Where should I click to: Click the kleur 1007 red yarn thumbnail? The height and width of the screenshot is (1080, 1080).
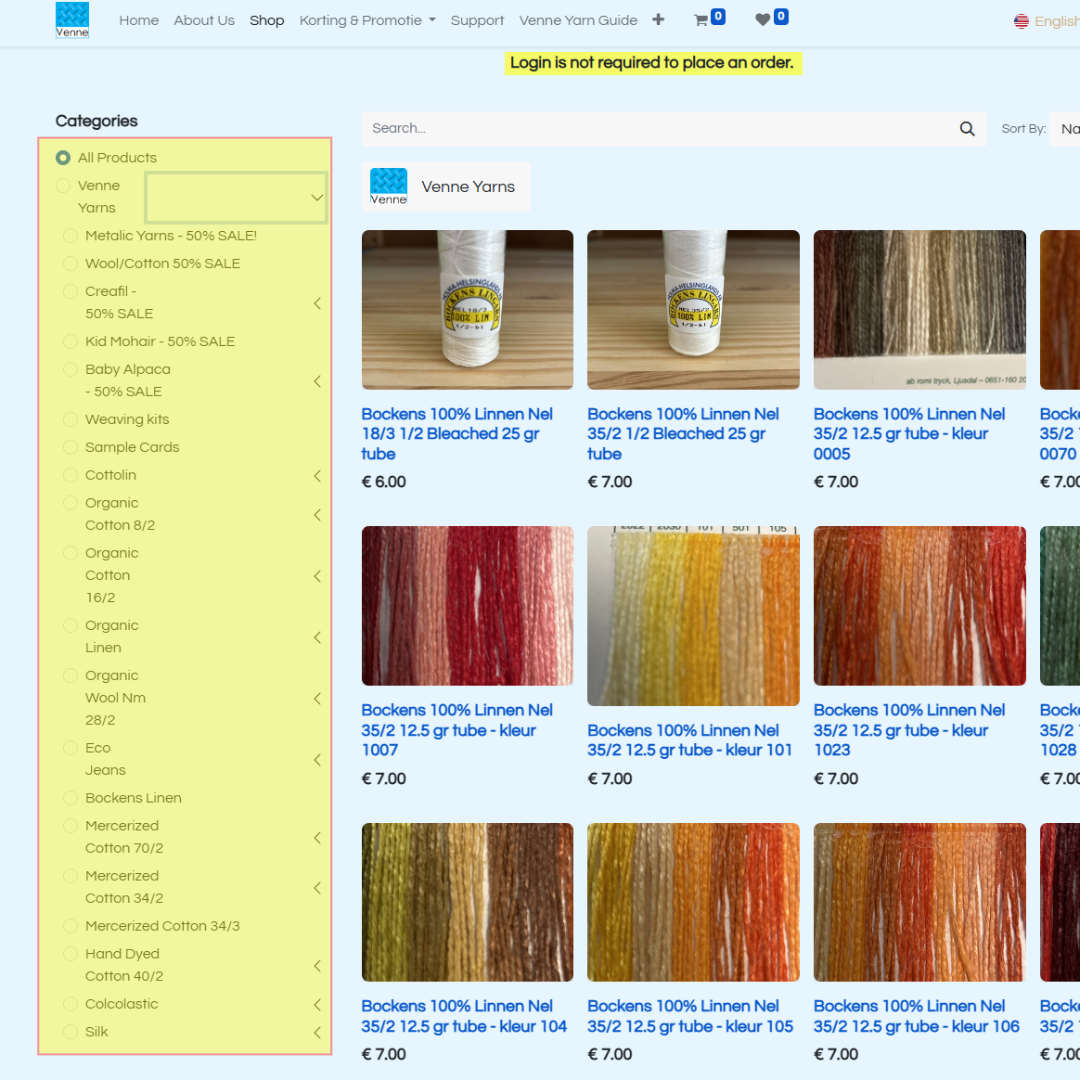pyautogui.click(x=468, y=605)
